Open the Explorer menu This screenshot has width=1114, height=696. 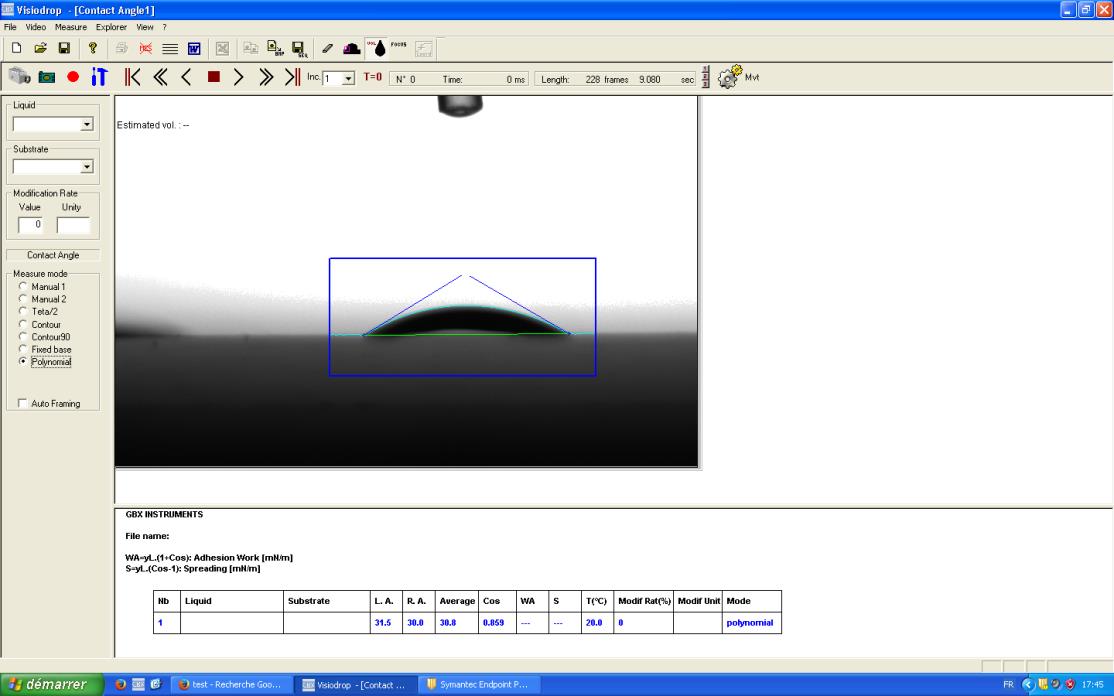(112, 27)
